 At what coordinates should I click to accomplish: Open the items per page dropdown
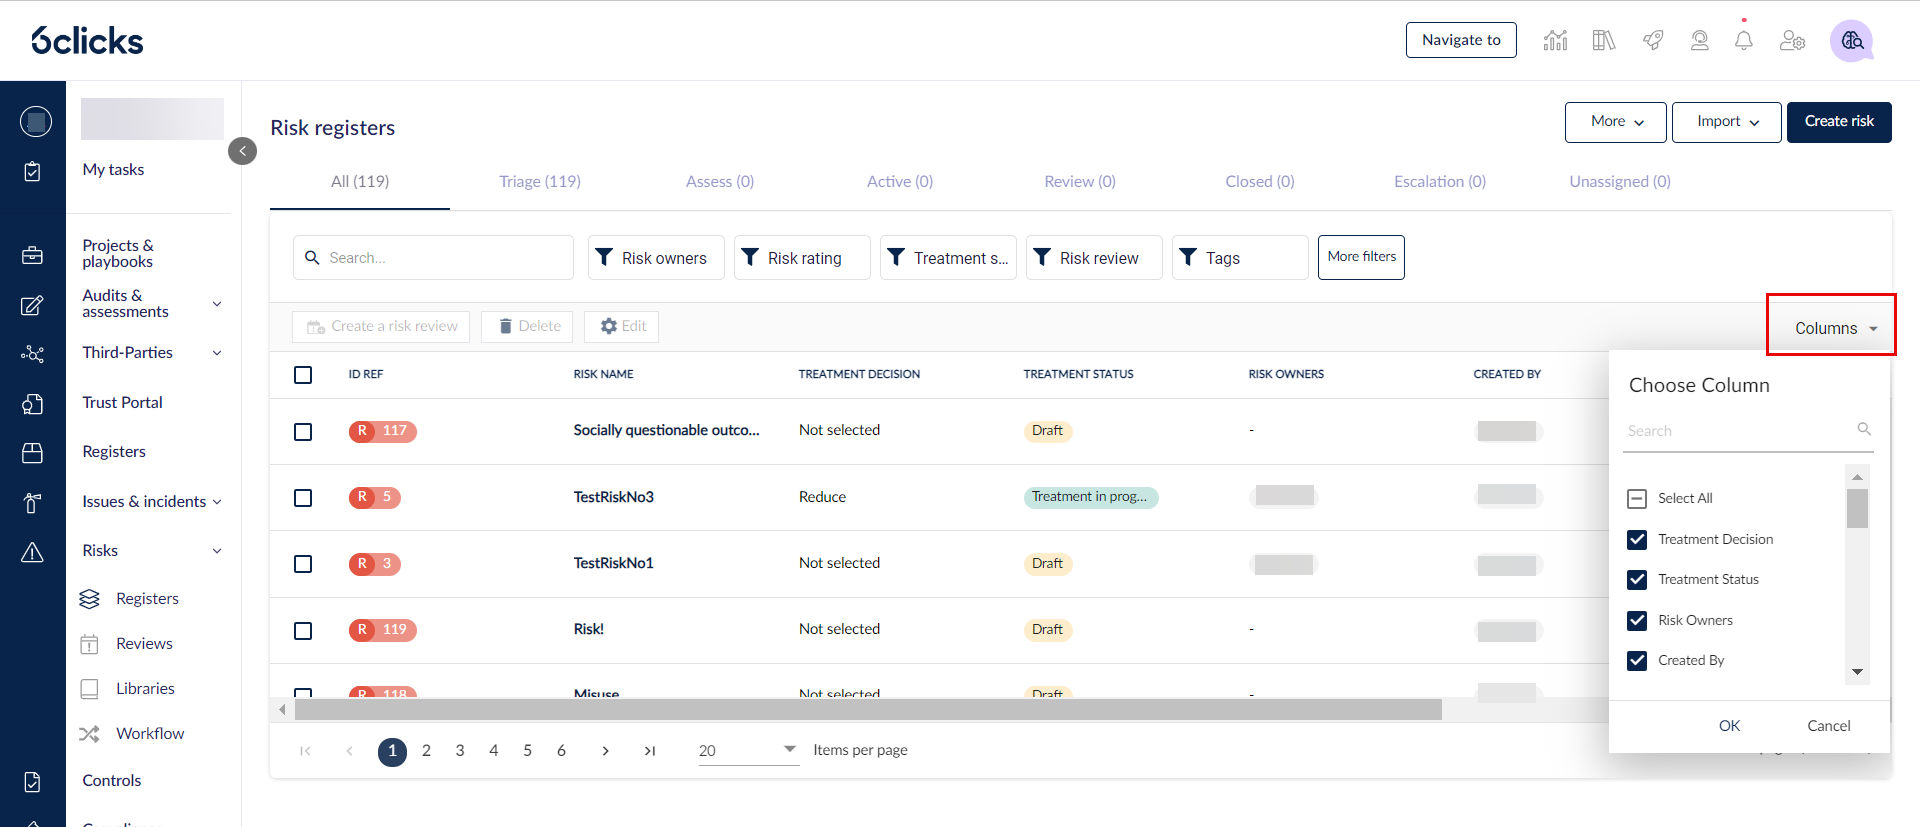pyautogui.click(x=748, y=750)
